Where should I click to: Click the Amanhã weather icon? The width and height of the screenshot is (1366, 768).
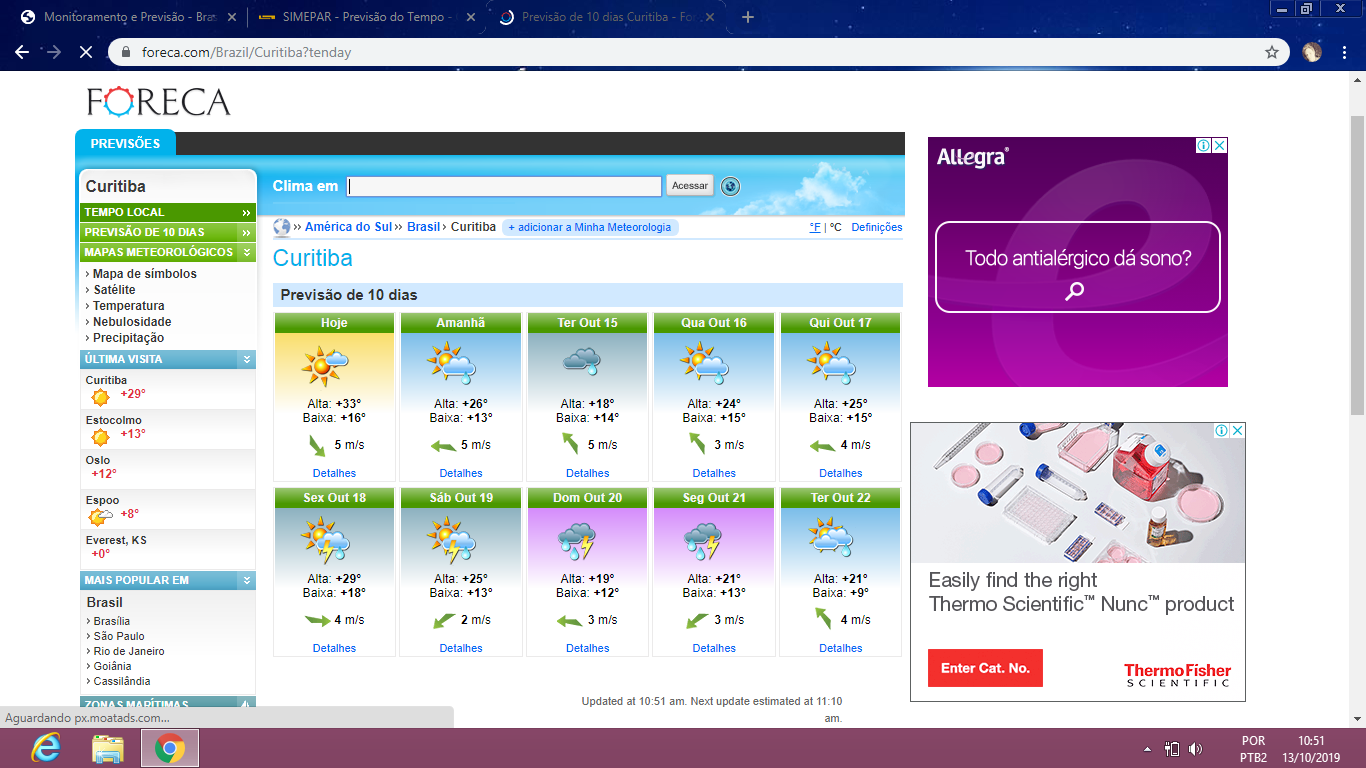point(451,365)
